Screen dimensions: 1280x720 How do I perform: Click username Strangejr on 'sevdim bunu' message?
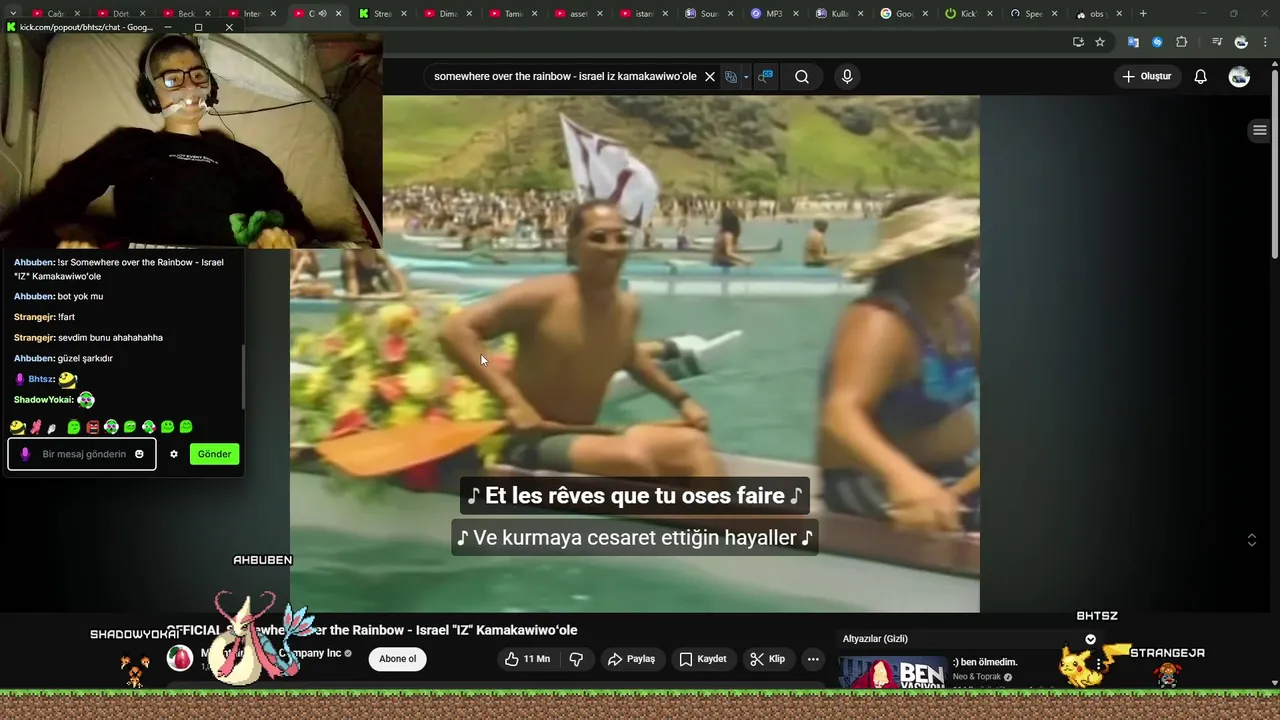(x=34, y=338)
